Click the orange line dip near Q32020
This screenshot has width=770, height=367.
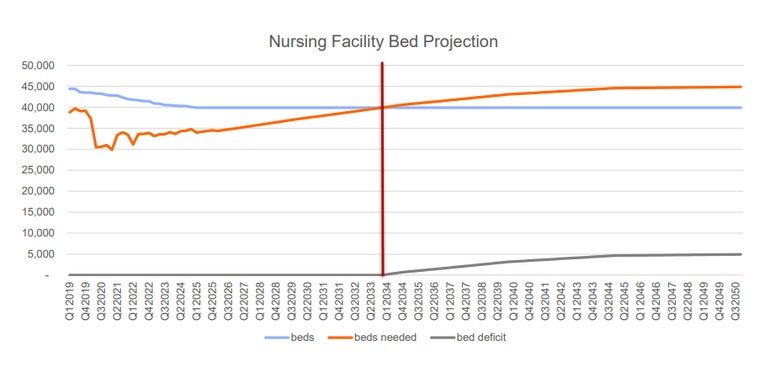pos(96,147)
